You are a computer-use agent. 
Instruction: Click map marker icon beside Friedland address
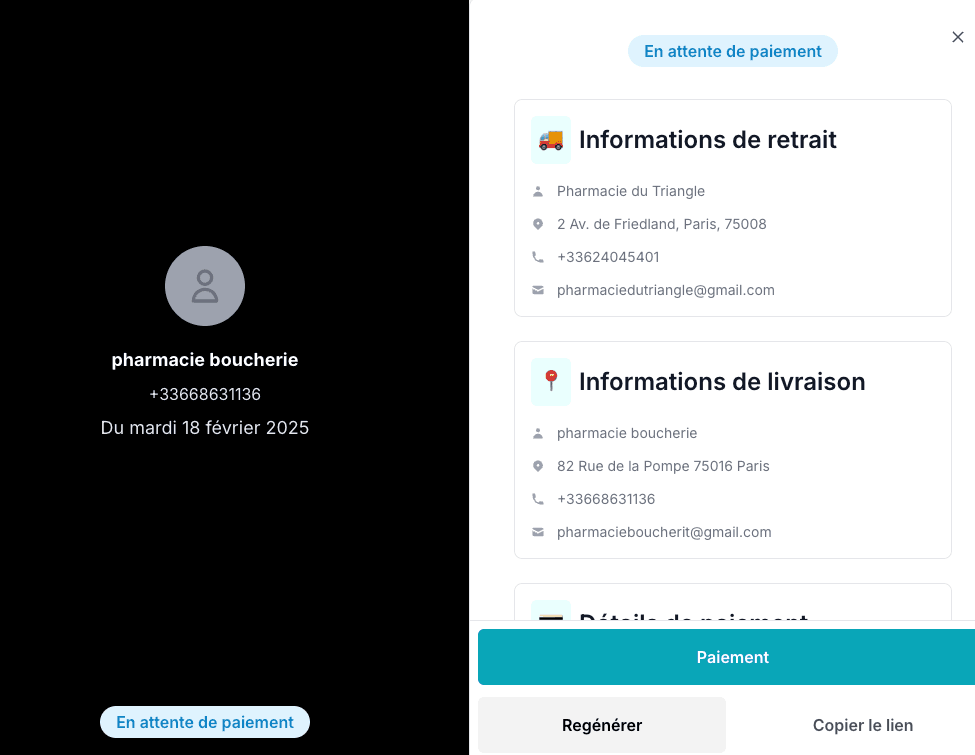click(x=538, y=224)
